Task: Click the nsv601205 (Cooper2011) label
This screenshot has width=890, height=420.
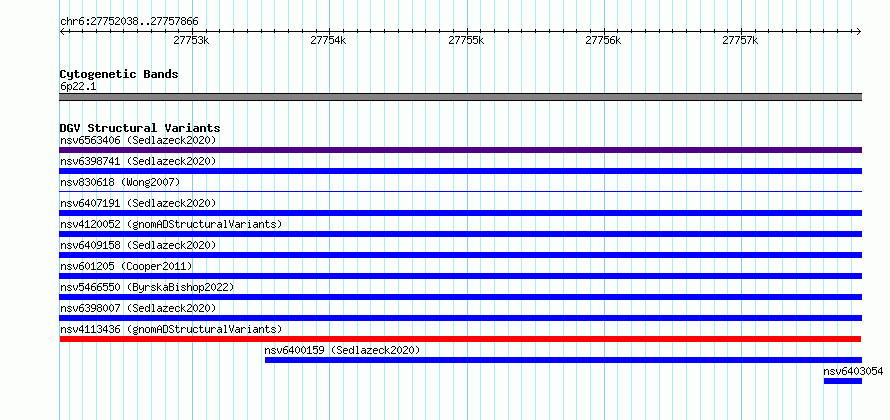Action: click(x=126, y=266)
